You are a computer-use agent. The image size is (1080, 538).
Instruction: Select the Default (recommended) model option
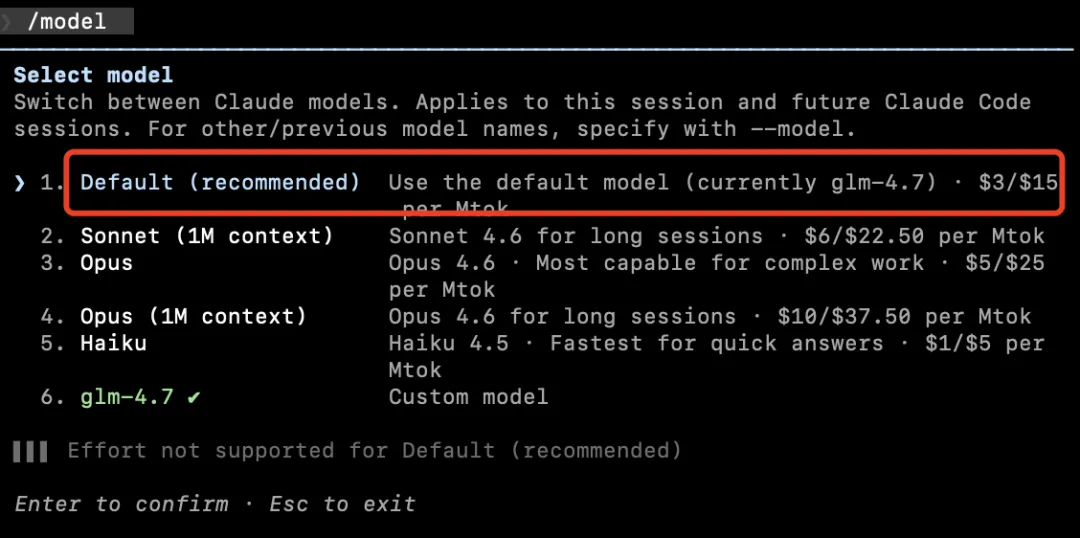[220, 183]
